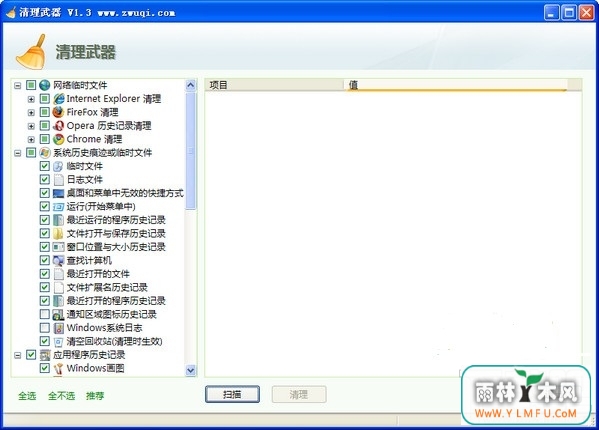Image resolution: width=599 pixels, height=430 pixels.
Task: Click the 值 column header
Action: pyautogui.click(x=455, y=85)
